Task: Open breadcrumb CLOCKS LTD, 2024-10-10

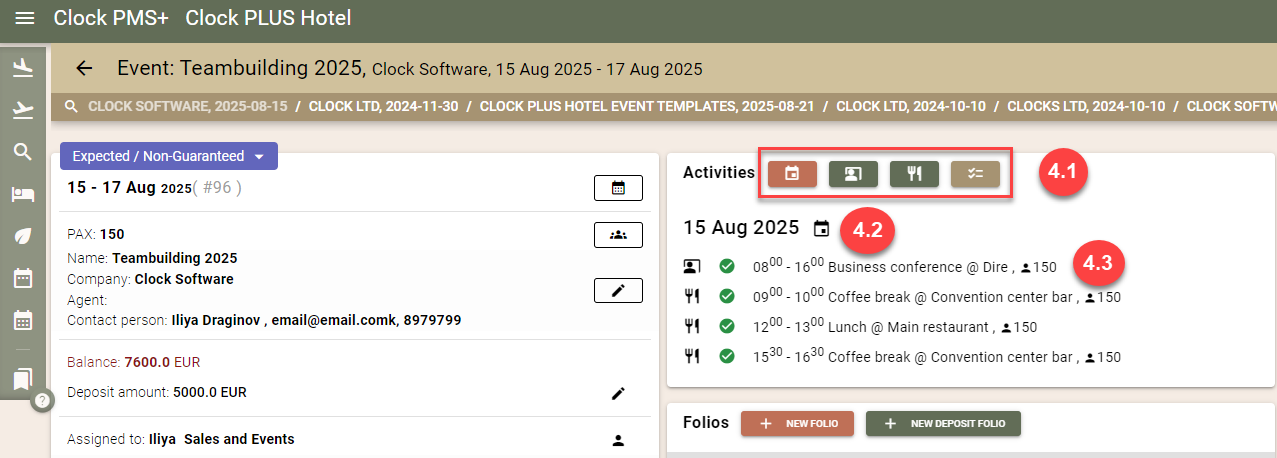Action: 1085,106
